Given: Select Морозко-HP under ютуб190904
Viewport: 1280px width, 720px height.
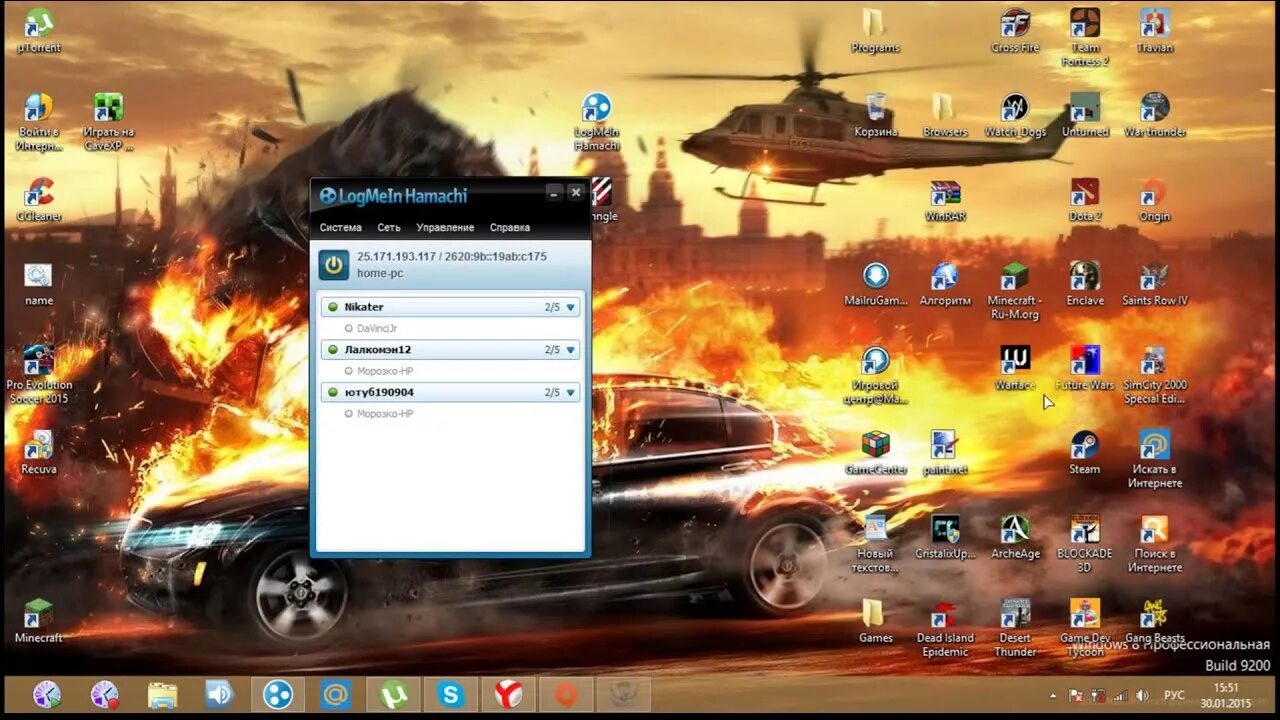Looking at the screenshot, I should tap(385, 414).
